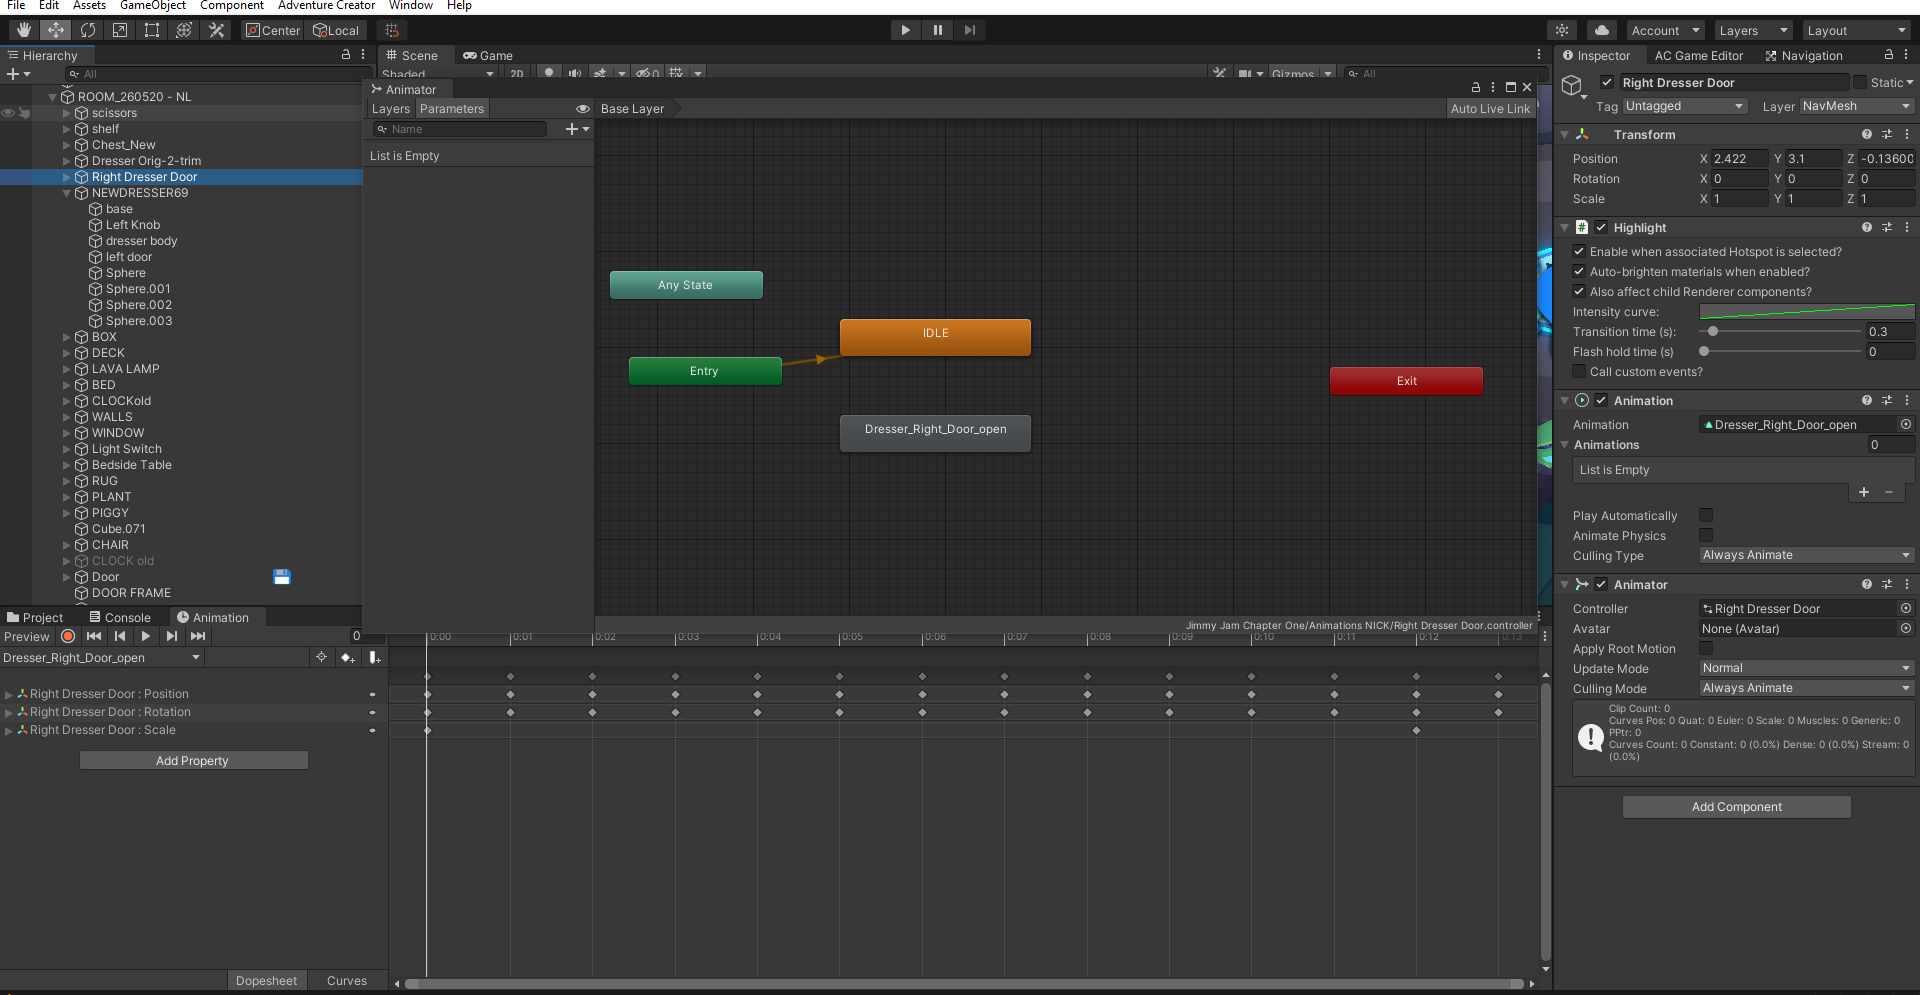1920x995 pixels.
Task: Open the Dresser_Right_Door_open clip dropdown
Action: pos(102,658)
